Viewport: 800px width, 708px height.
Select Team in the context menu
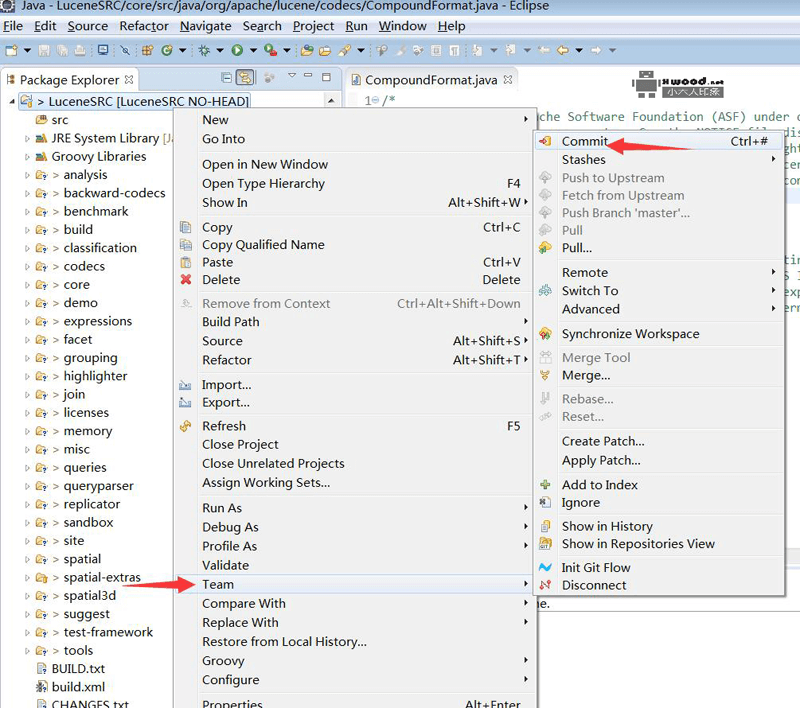[x=354, y=584]
